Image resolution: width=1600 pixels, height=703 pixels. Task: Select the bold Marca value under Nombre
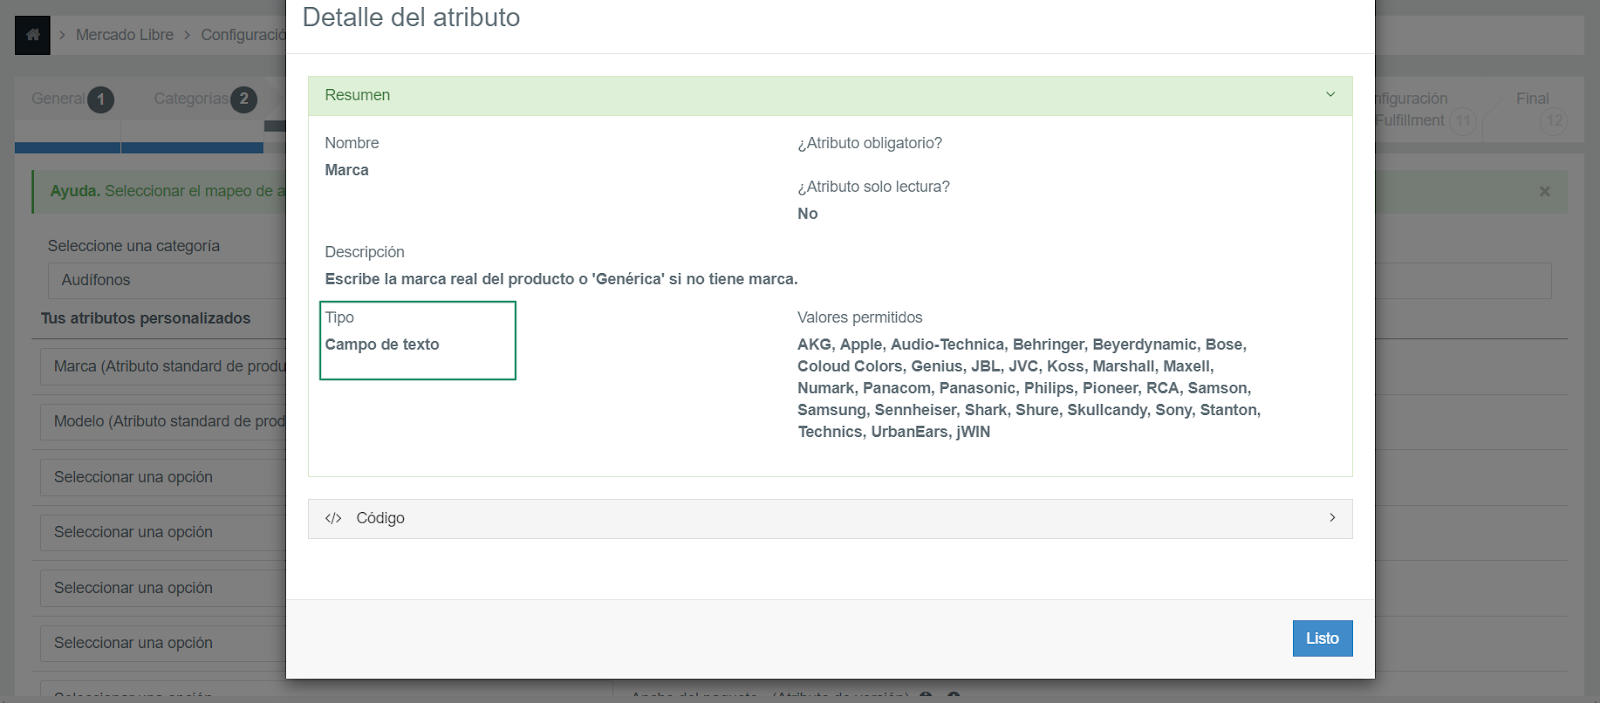pos(347,170)
